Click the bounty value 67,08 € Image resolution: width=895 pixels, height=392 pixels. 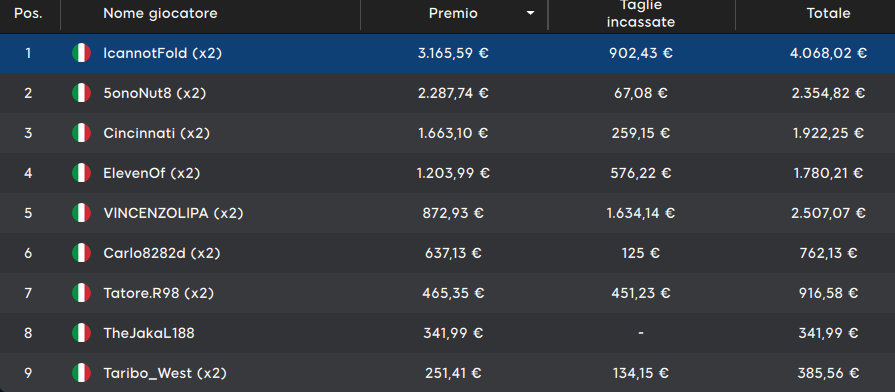click(x=640, y=93)
